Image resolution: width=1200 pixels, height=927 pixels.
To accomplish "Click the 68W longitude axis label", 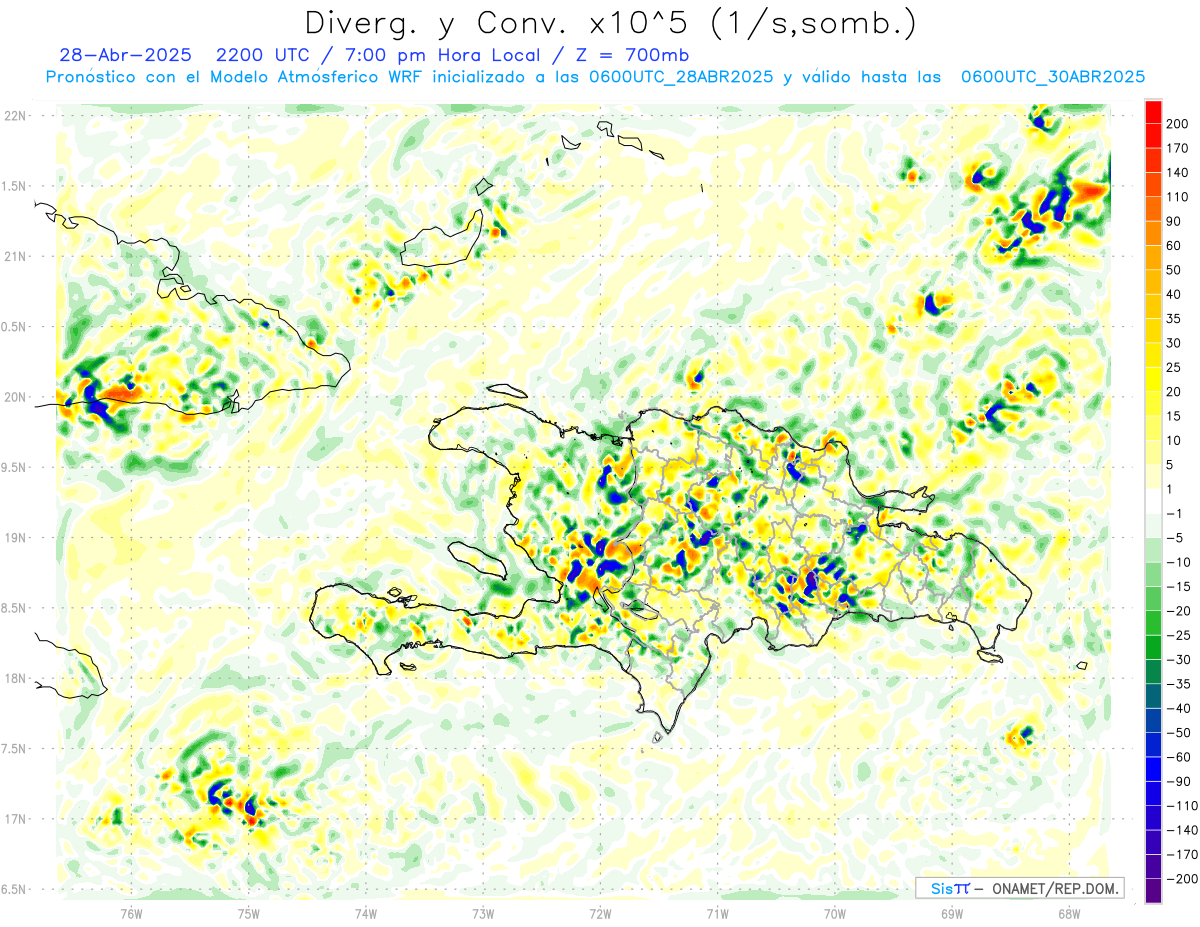I will pos(1069,912).
